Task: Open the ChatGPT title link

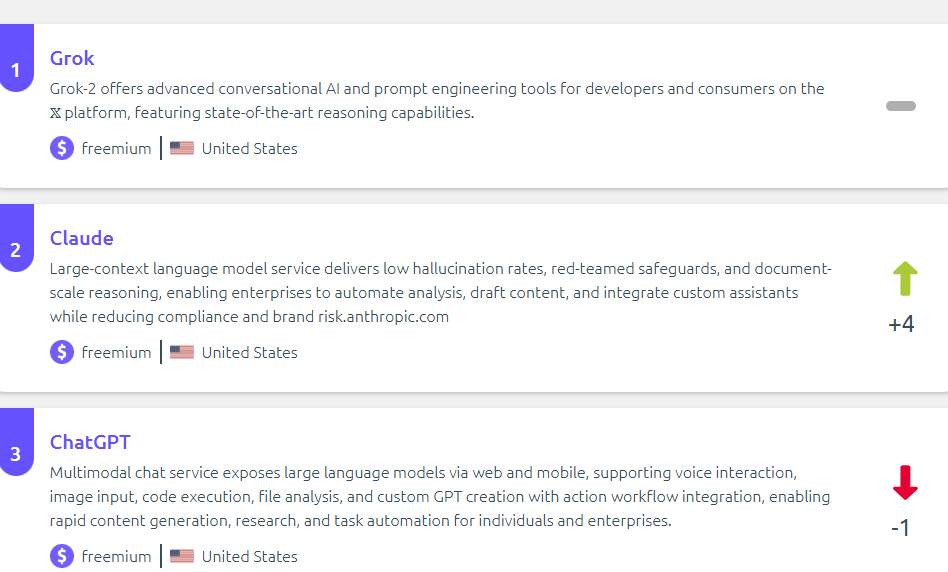Action: tap(90, 442)
